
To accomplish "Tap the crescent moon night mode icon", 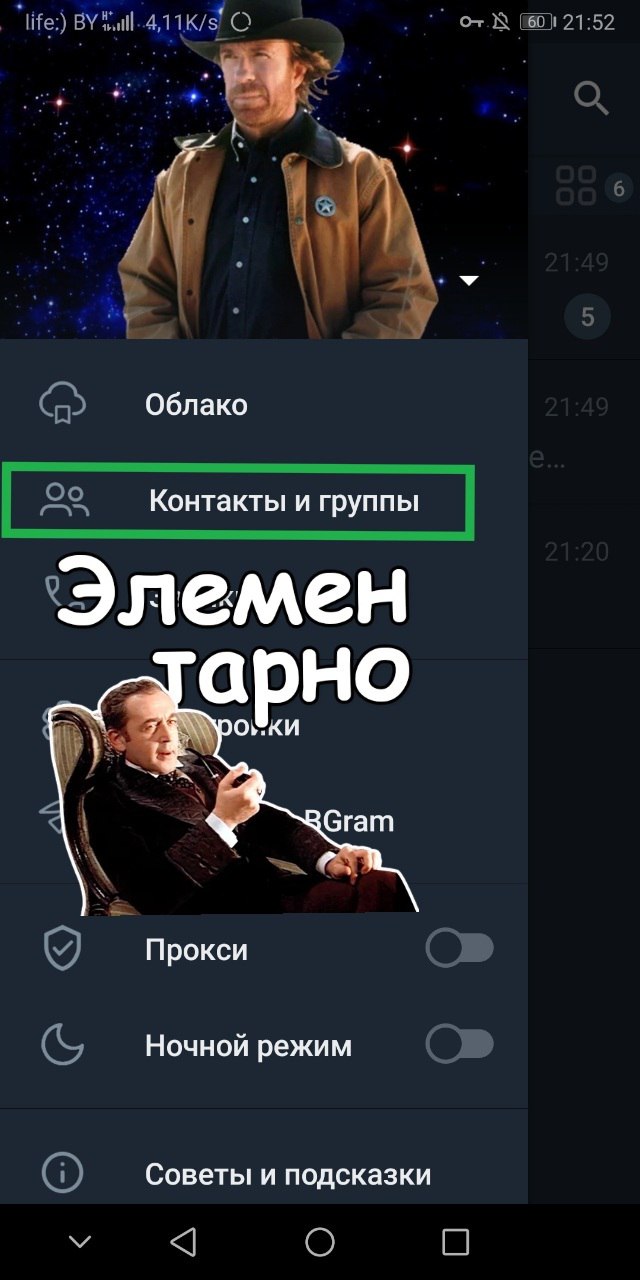I will [x=62, y=1046].
